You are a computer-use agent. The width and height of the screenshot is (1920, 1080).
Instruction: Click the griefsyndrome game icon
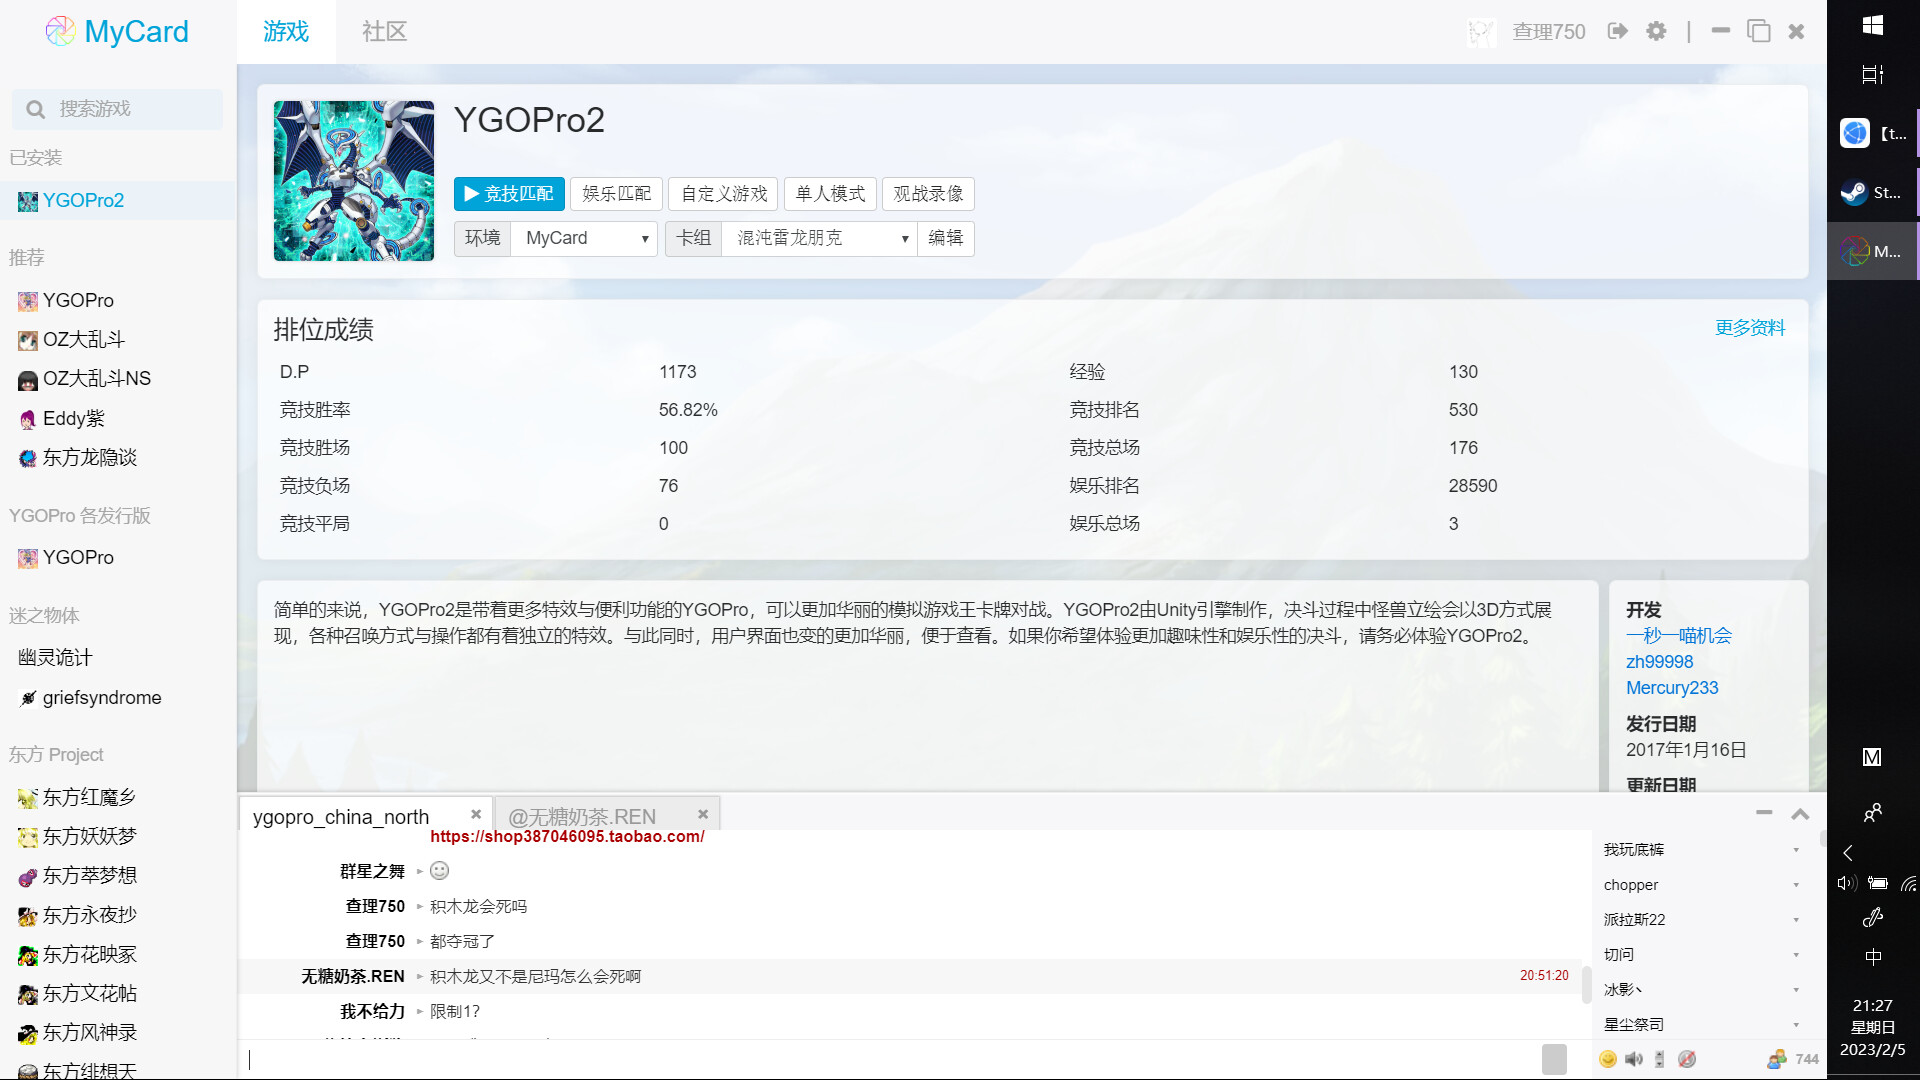pos(28,698)
